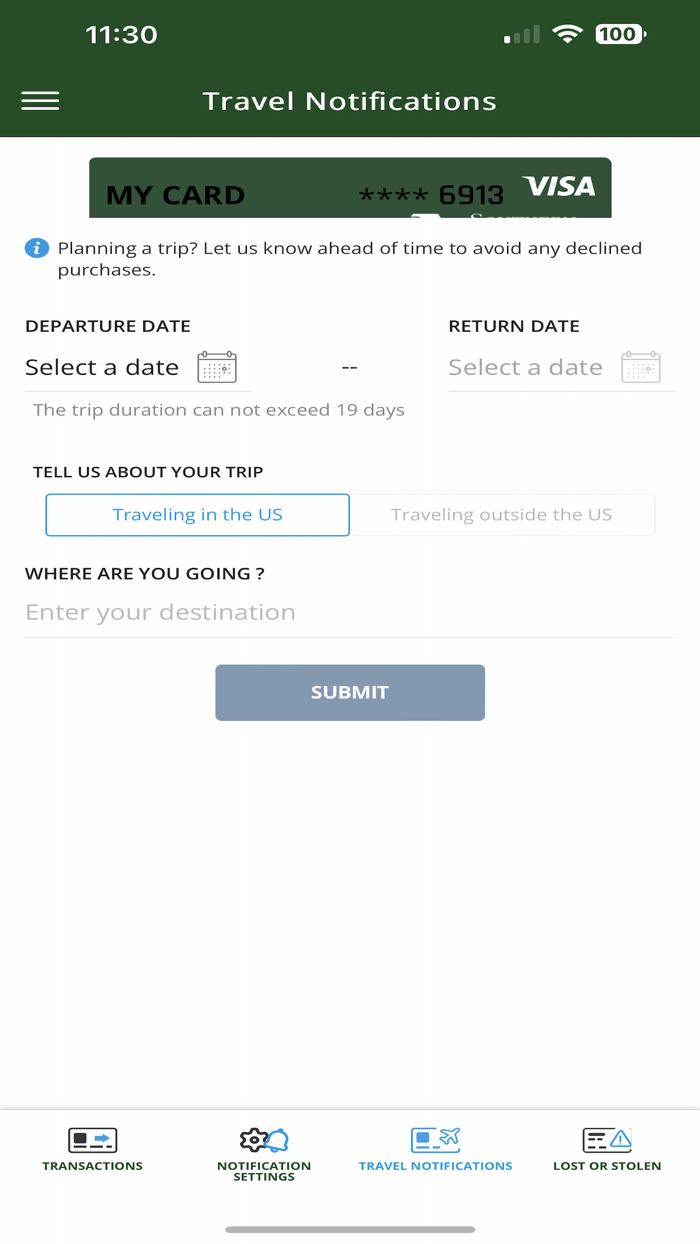Tap the My Card Visa thumbnail
Image resolution: width=700 pixels, height=1244 pixels.
click(x=350, y=188)
